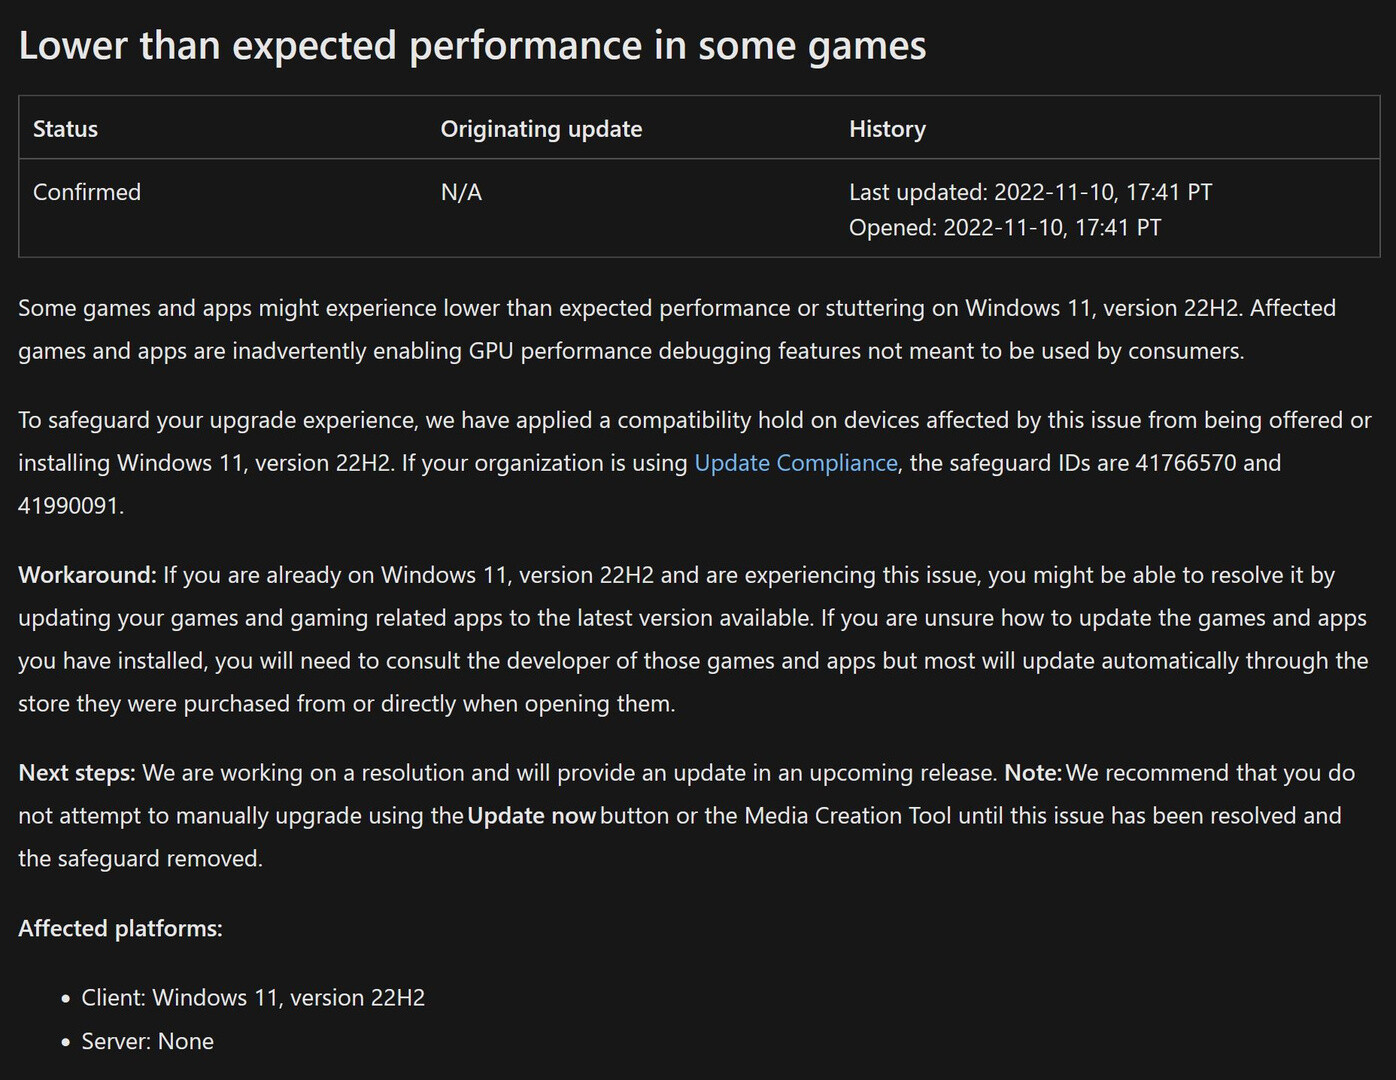The image size is (1396, 1080).
Task: Open the Update Compliance link
Action: [795, 463]
